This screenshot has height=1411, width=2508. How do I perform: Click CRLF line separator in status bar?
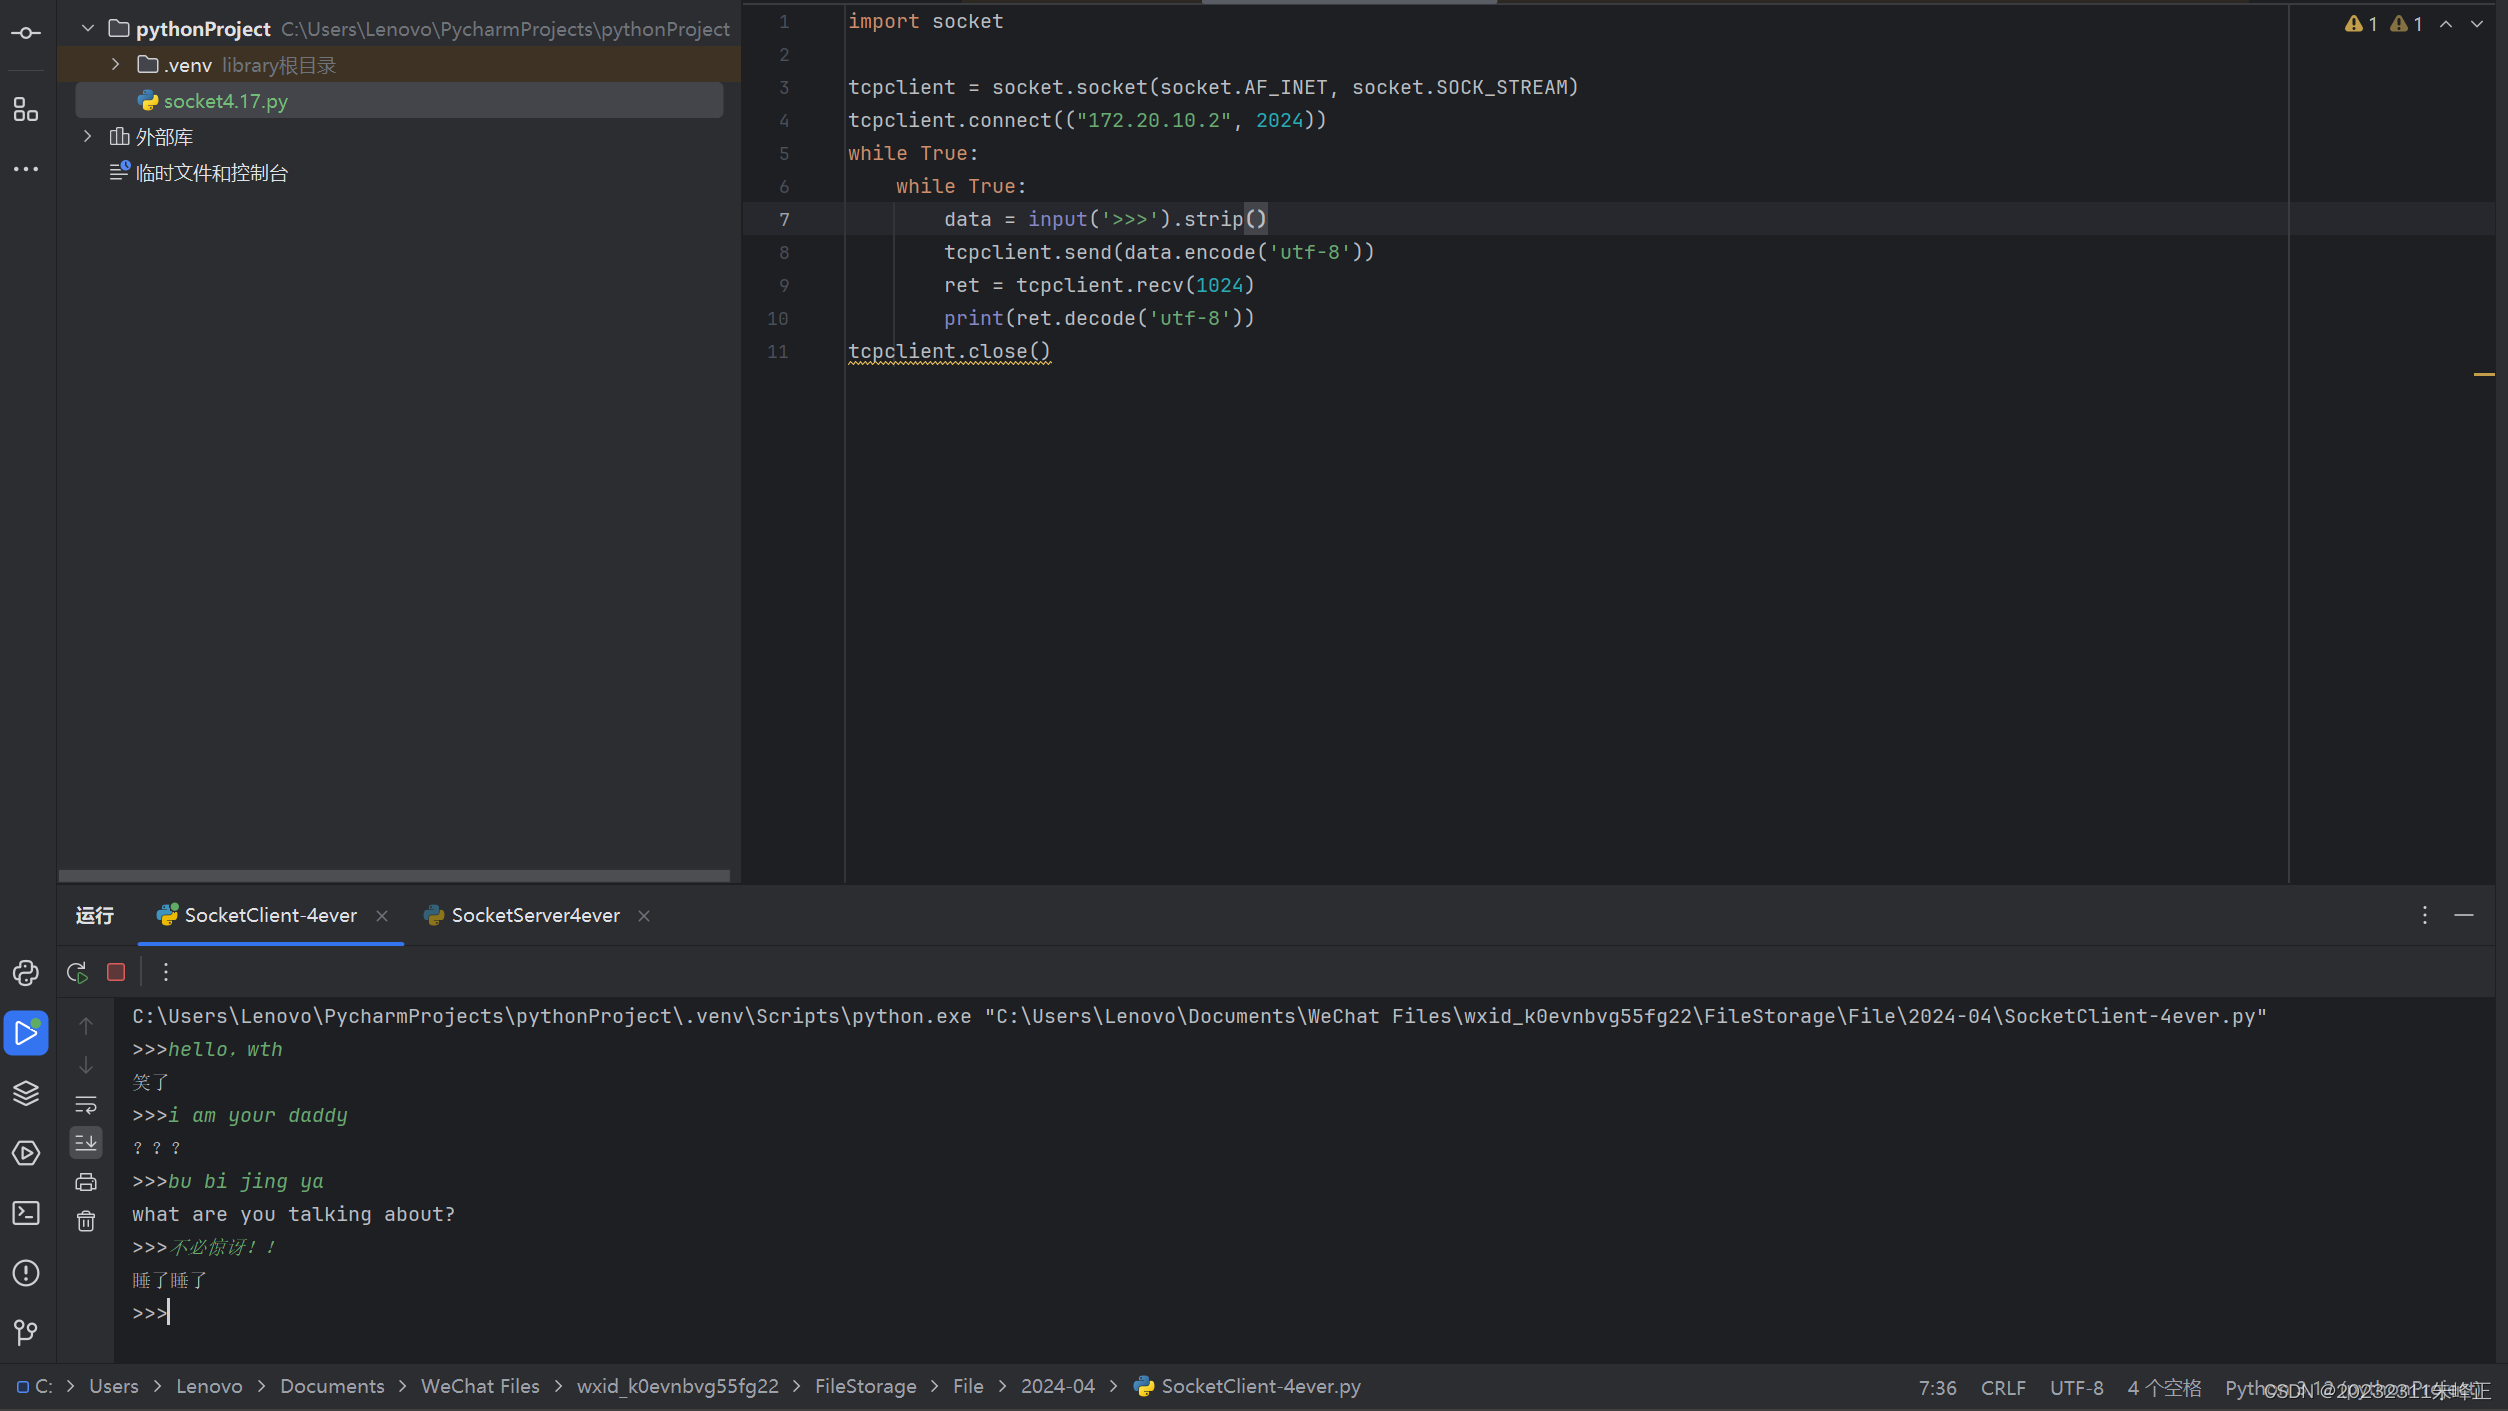pos(2002,1388)
